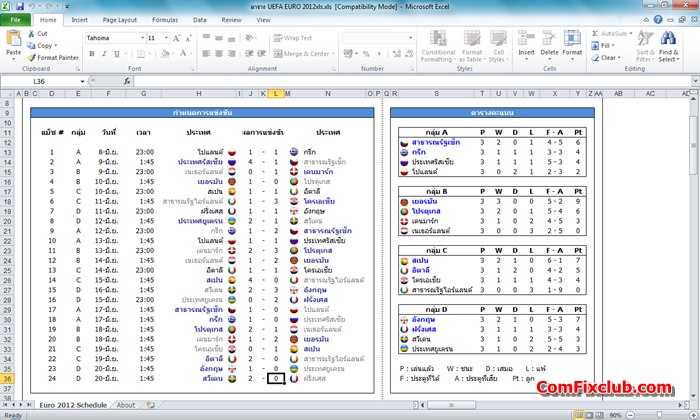This screenshot has width=700, height=420.
Task: Open Cell Styles gallery
Action: [497, 46]
